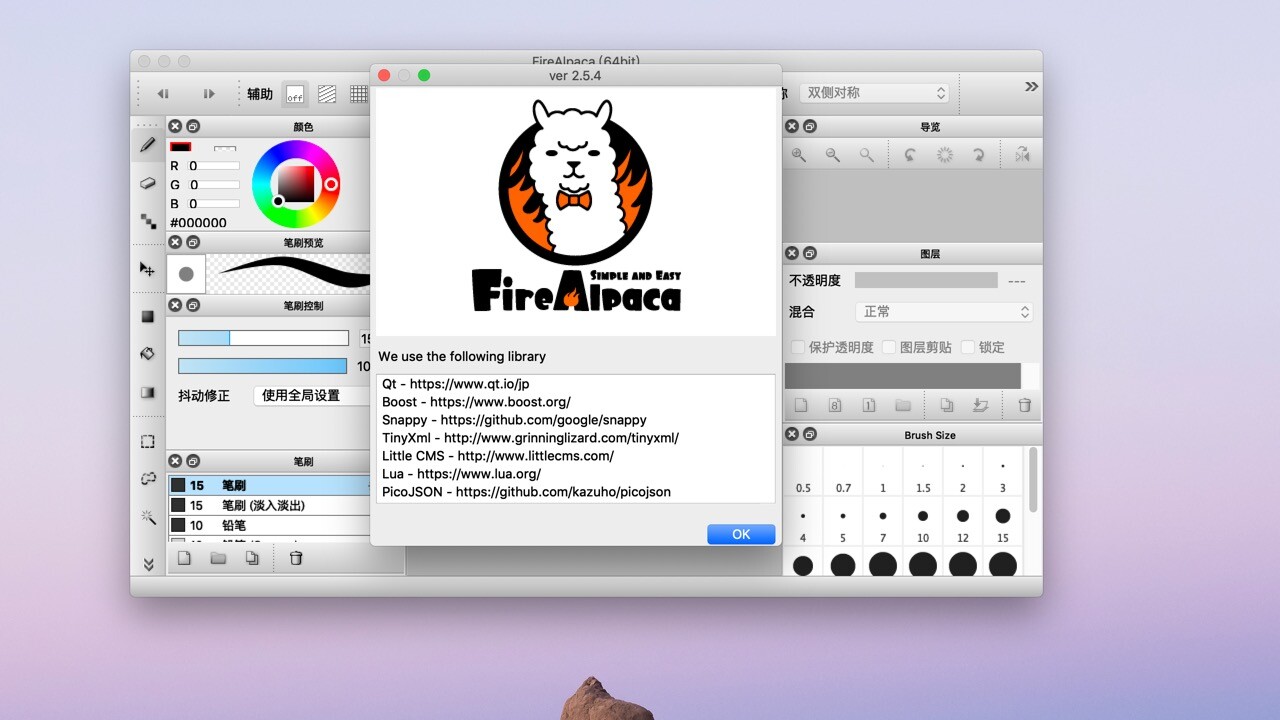
Task: Click the Redo arrow in top toolbar
Action: click(x=209, y=94)
